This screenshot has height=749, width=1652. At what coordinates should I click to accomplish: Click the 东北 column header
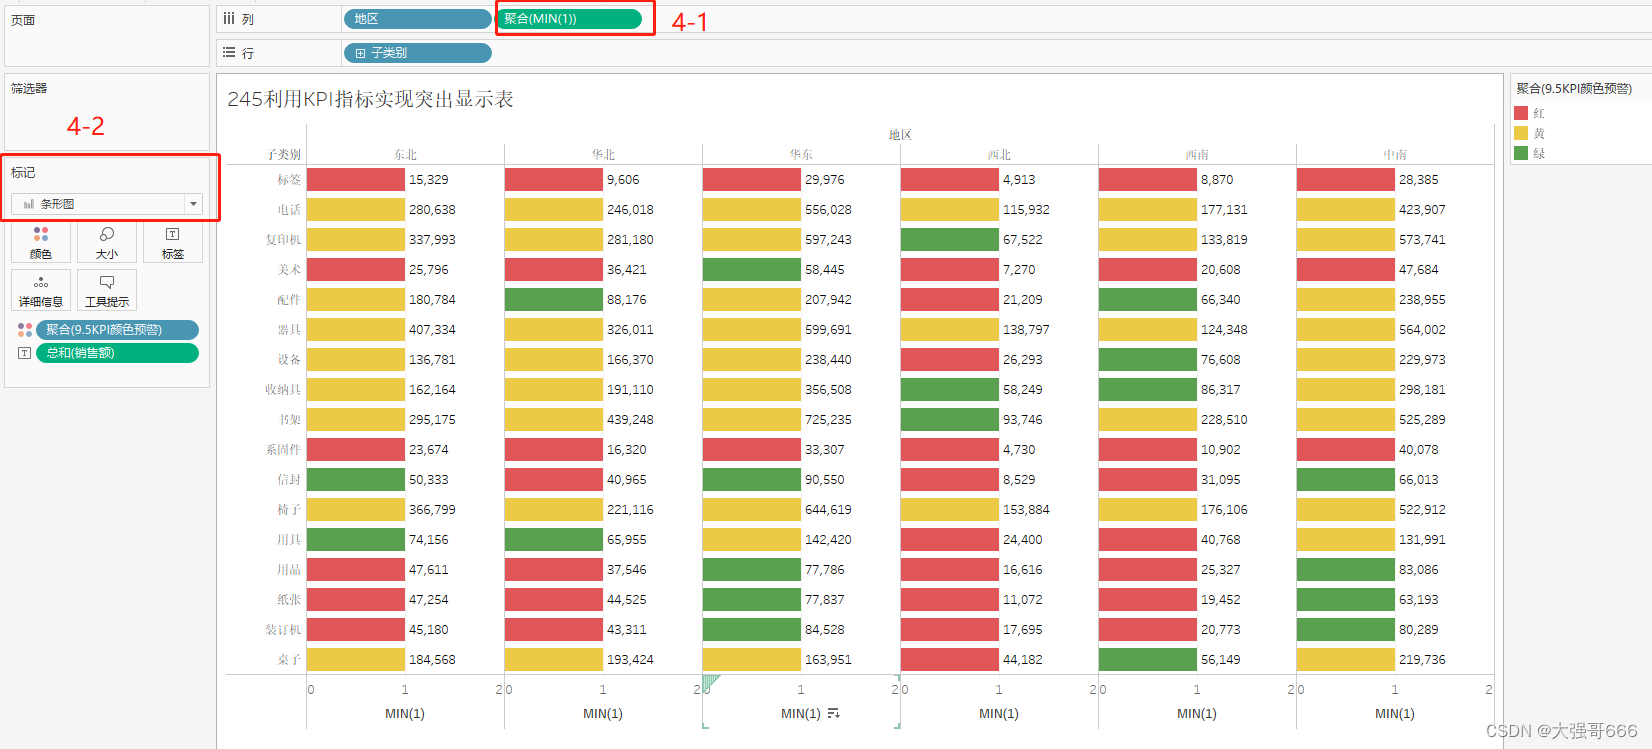point(405,154)
